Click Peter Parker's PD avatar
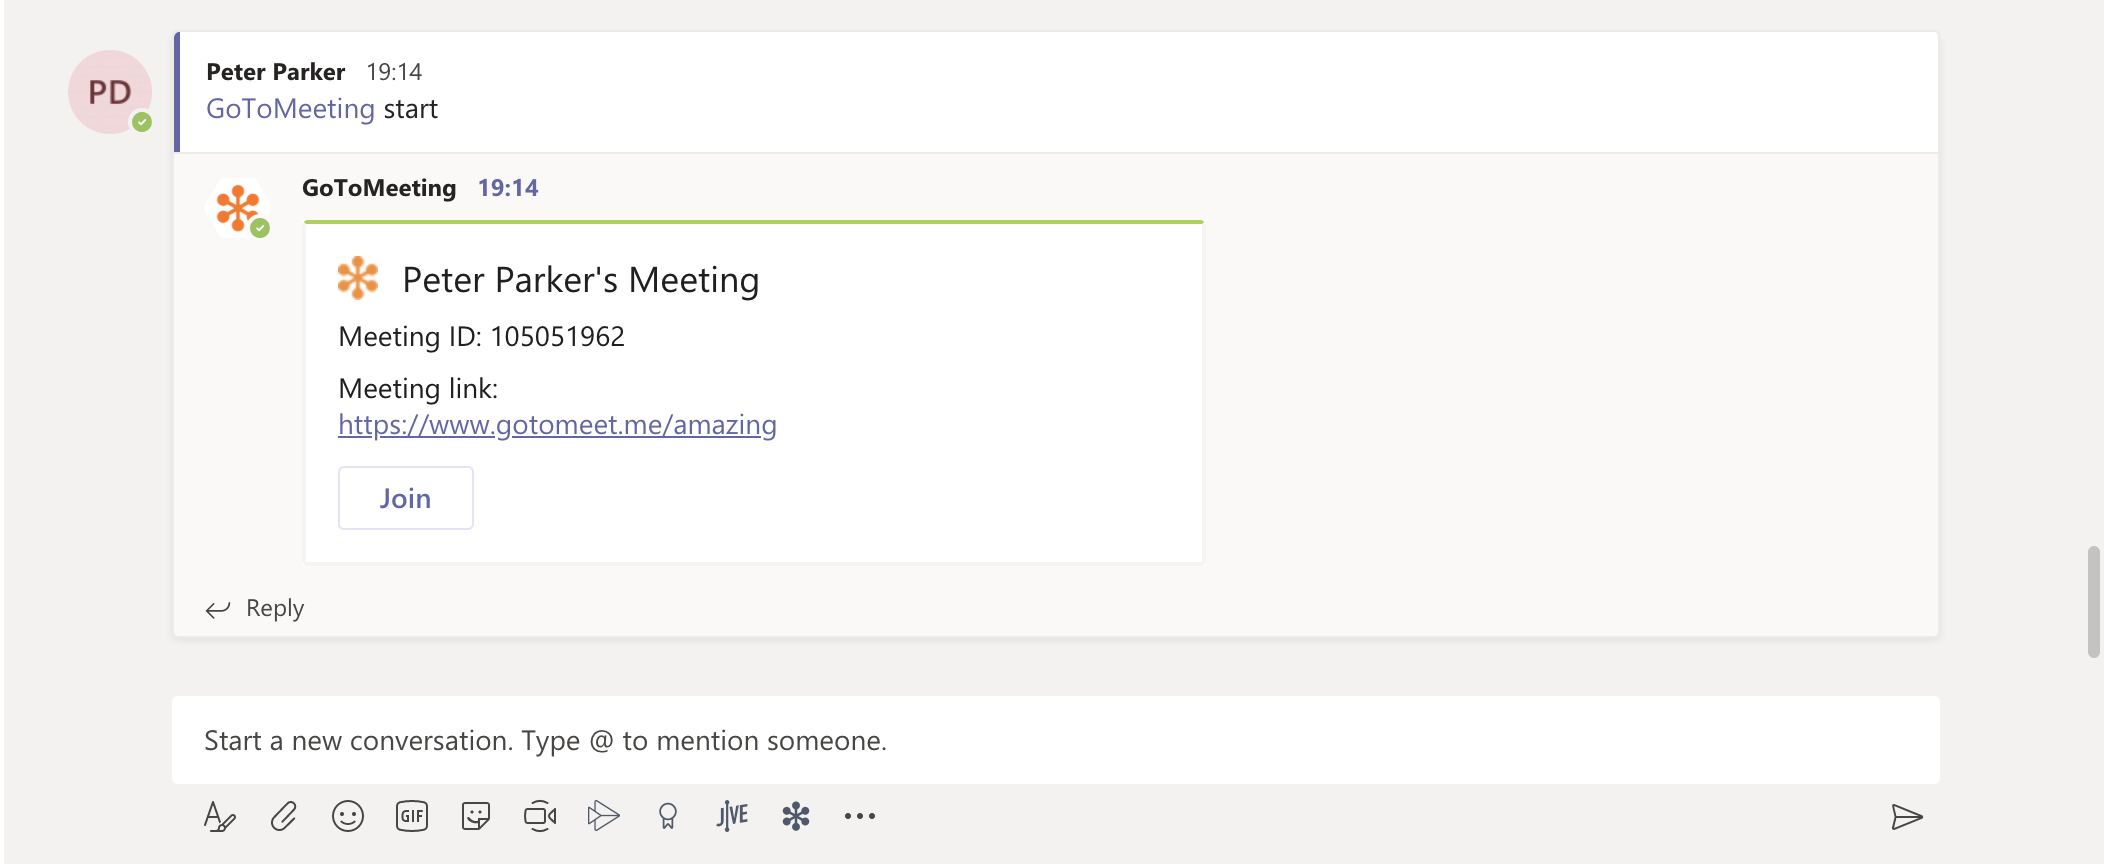 click(x=110, y=92)
